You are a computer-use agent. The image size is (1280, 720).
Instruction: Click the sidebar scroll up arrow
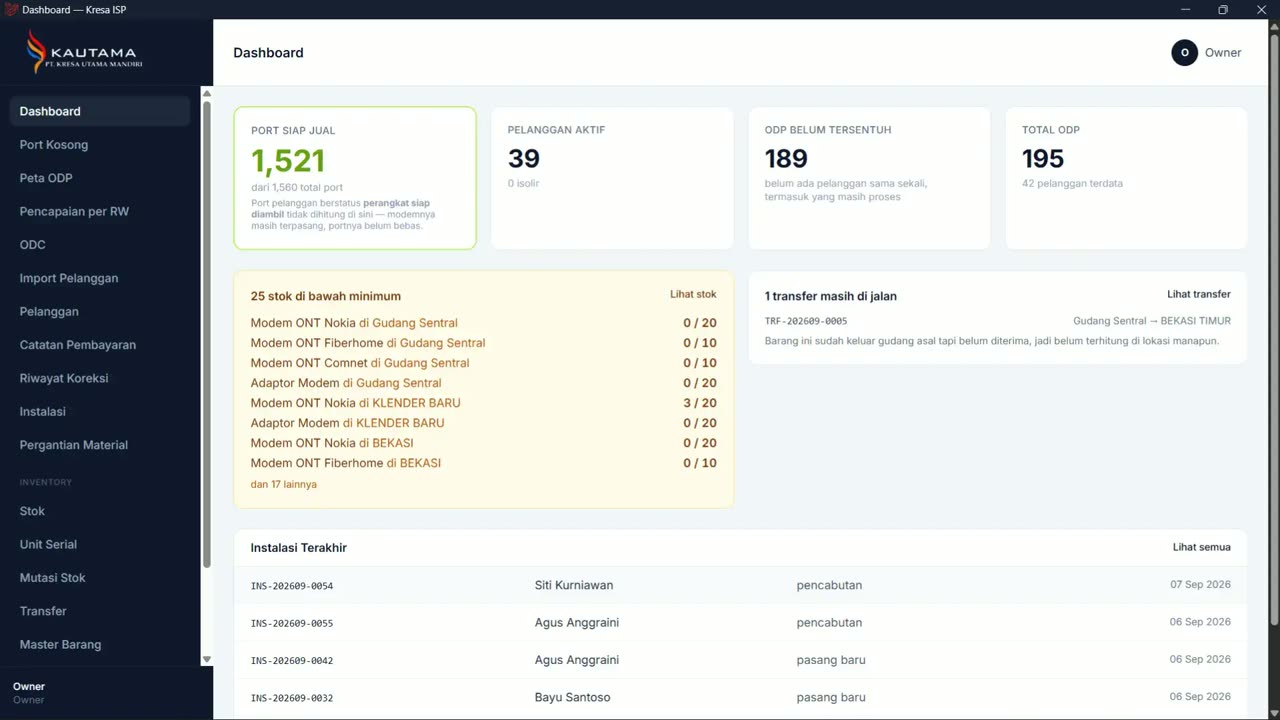pos(207,93)
